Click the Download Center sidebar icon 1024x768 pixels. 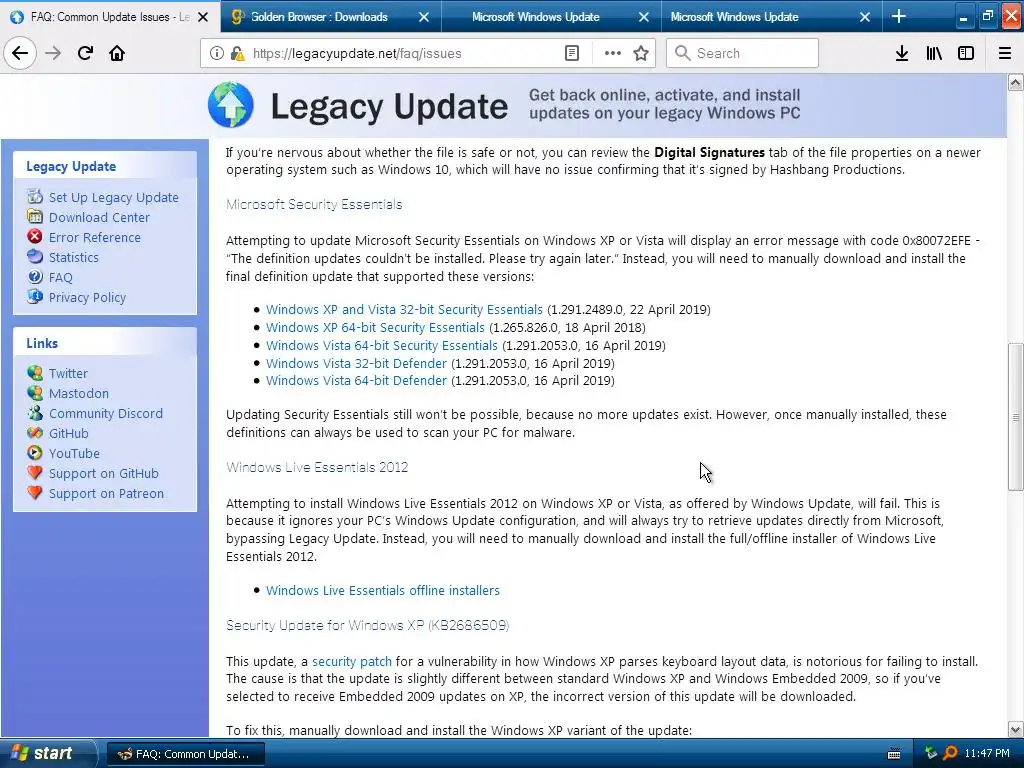tap(35, 217)
